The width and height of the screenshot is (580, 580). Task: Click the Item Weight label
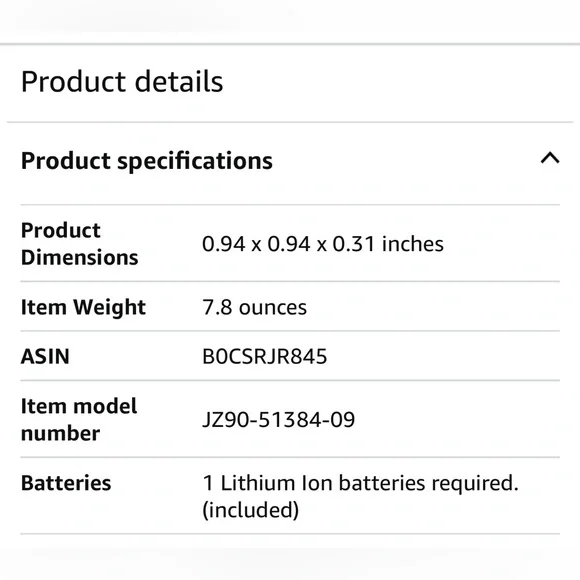click(x=83, y=307)
